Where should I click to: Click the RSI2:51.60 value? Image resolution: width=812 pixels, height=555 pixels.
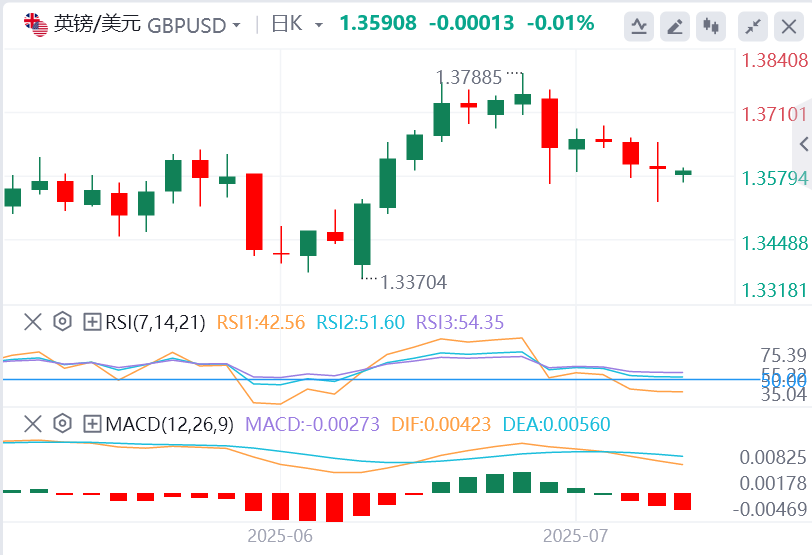click(360, 322)
